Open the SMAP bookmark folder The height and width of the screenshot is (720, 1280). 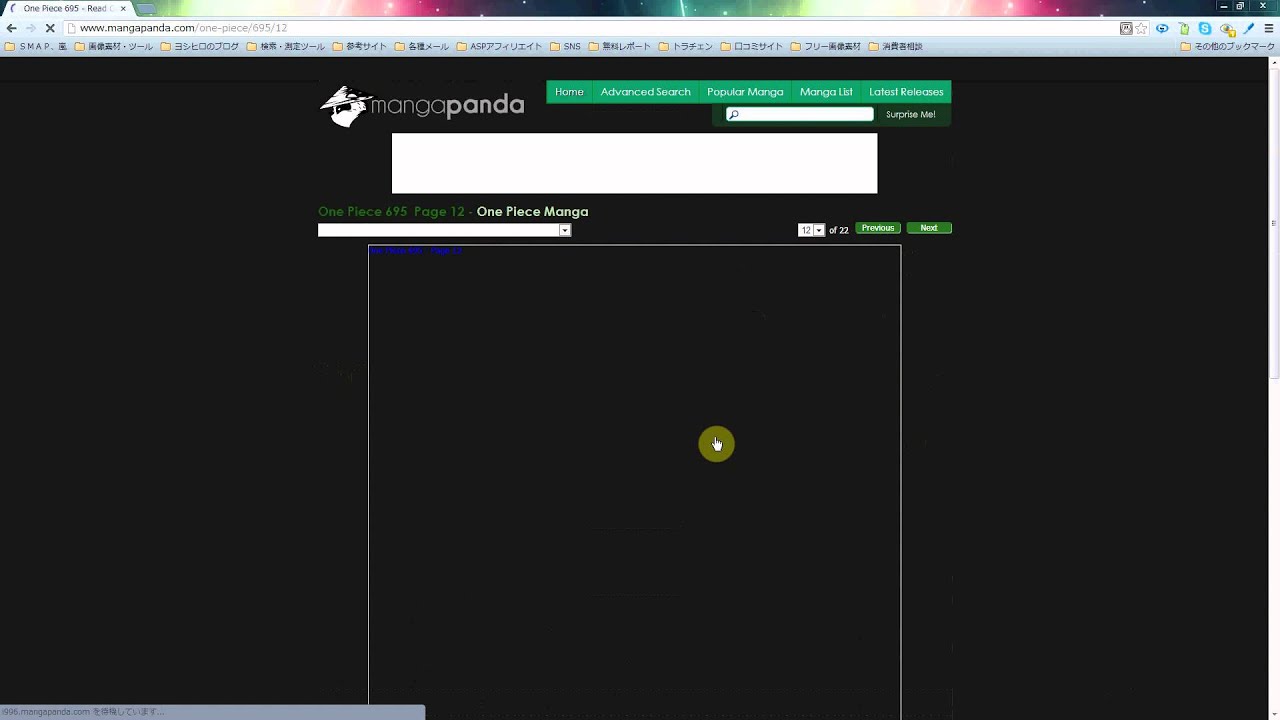[36, 46]
